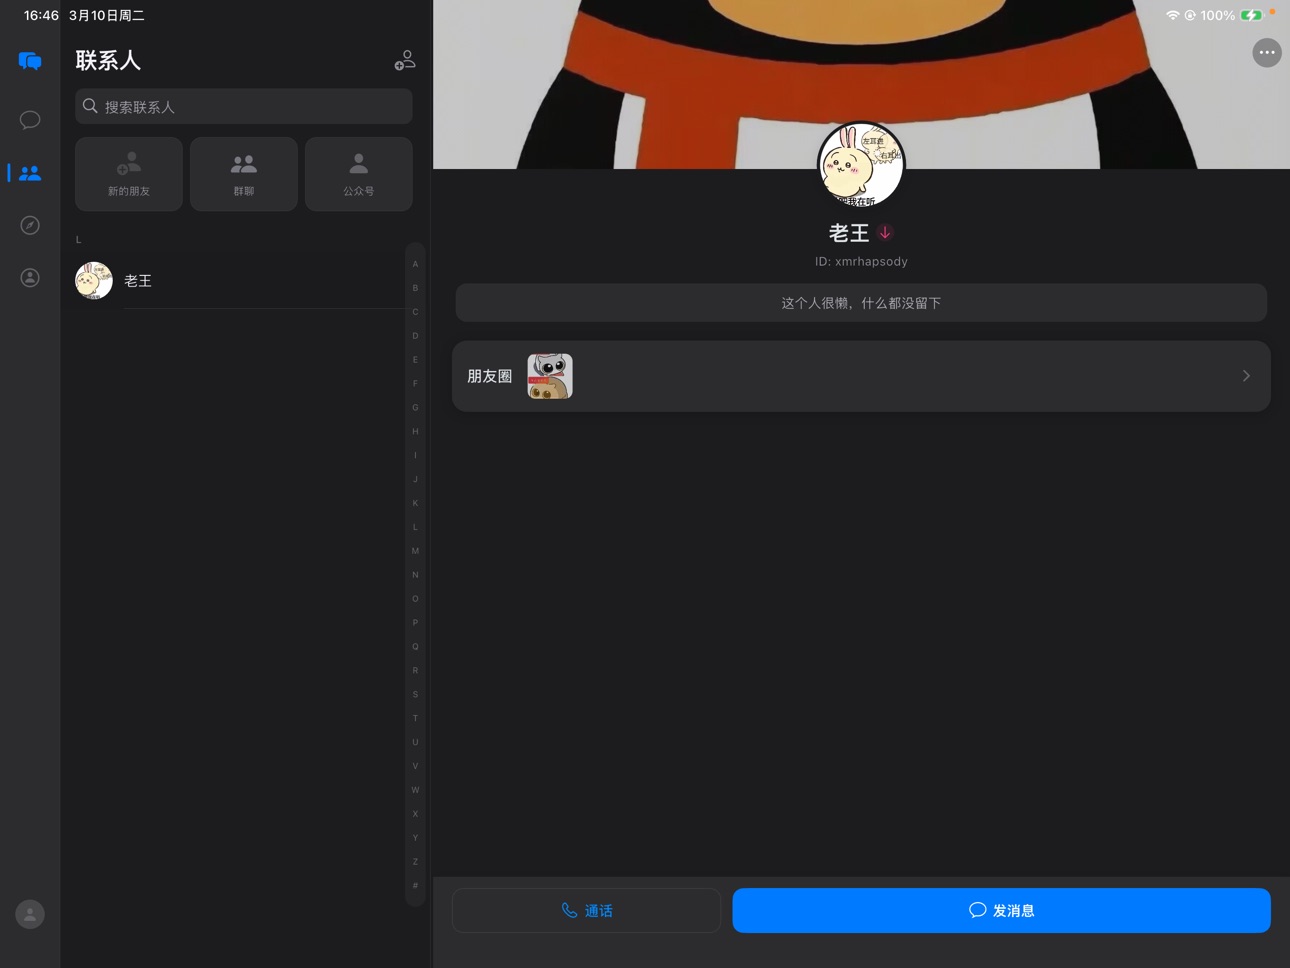Jump to index letter S
The height and width of the screenshot is (968, 1290).
tap(415, 695)
